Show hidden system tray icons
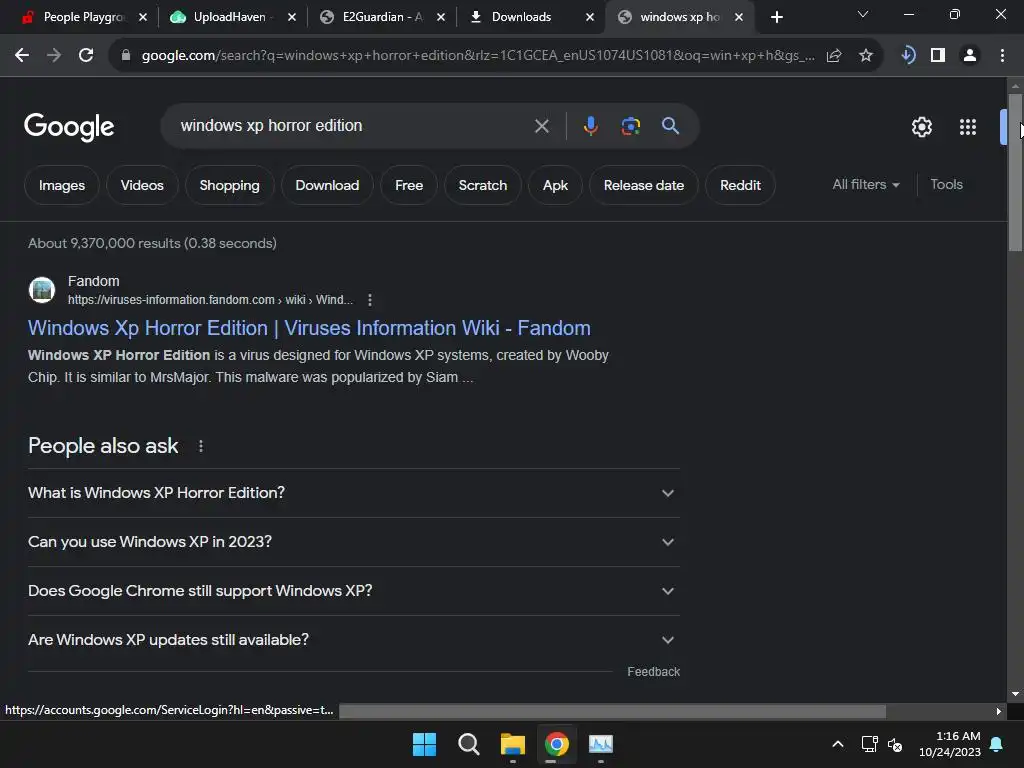The width and height of the screenshot is (1024, 768). coord(838,744)
